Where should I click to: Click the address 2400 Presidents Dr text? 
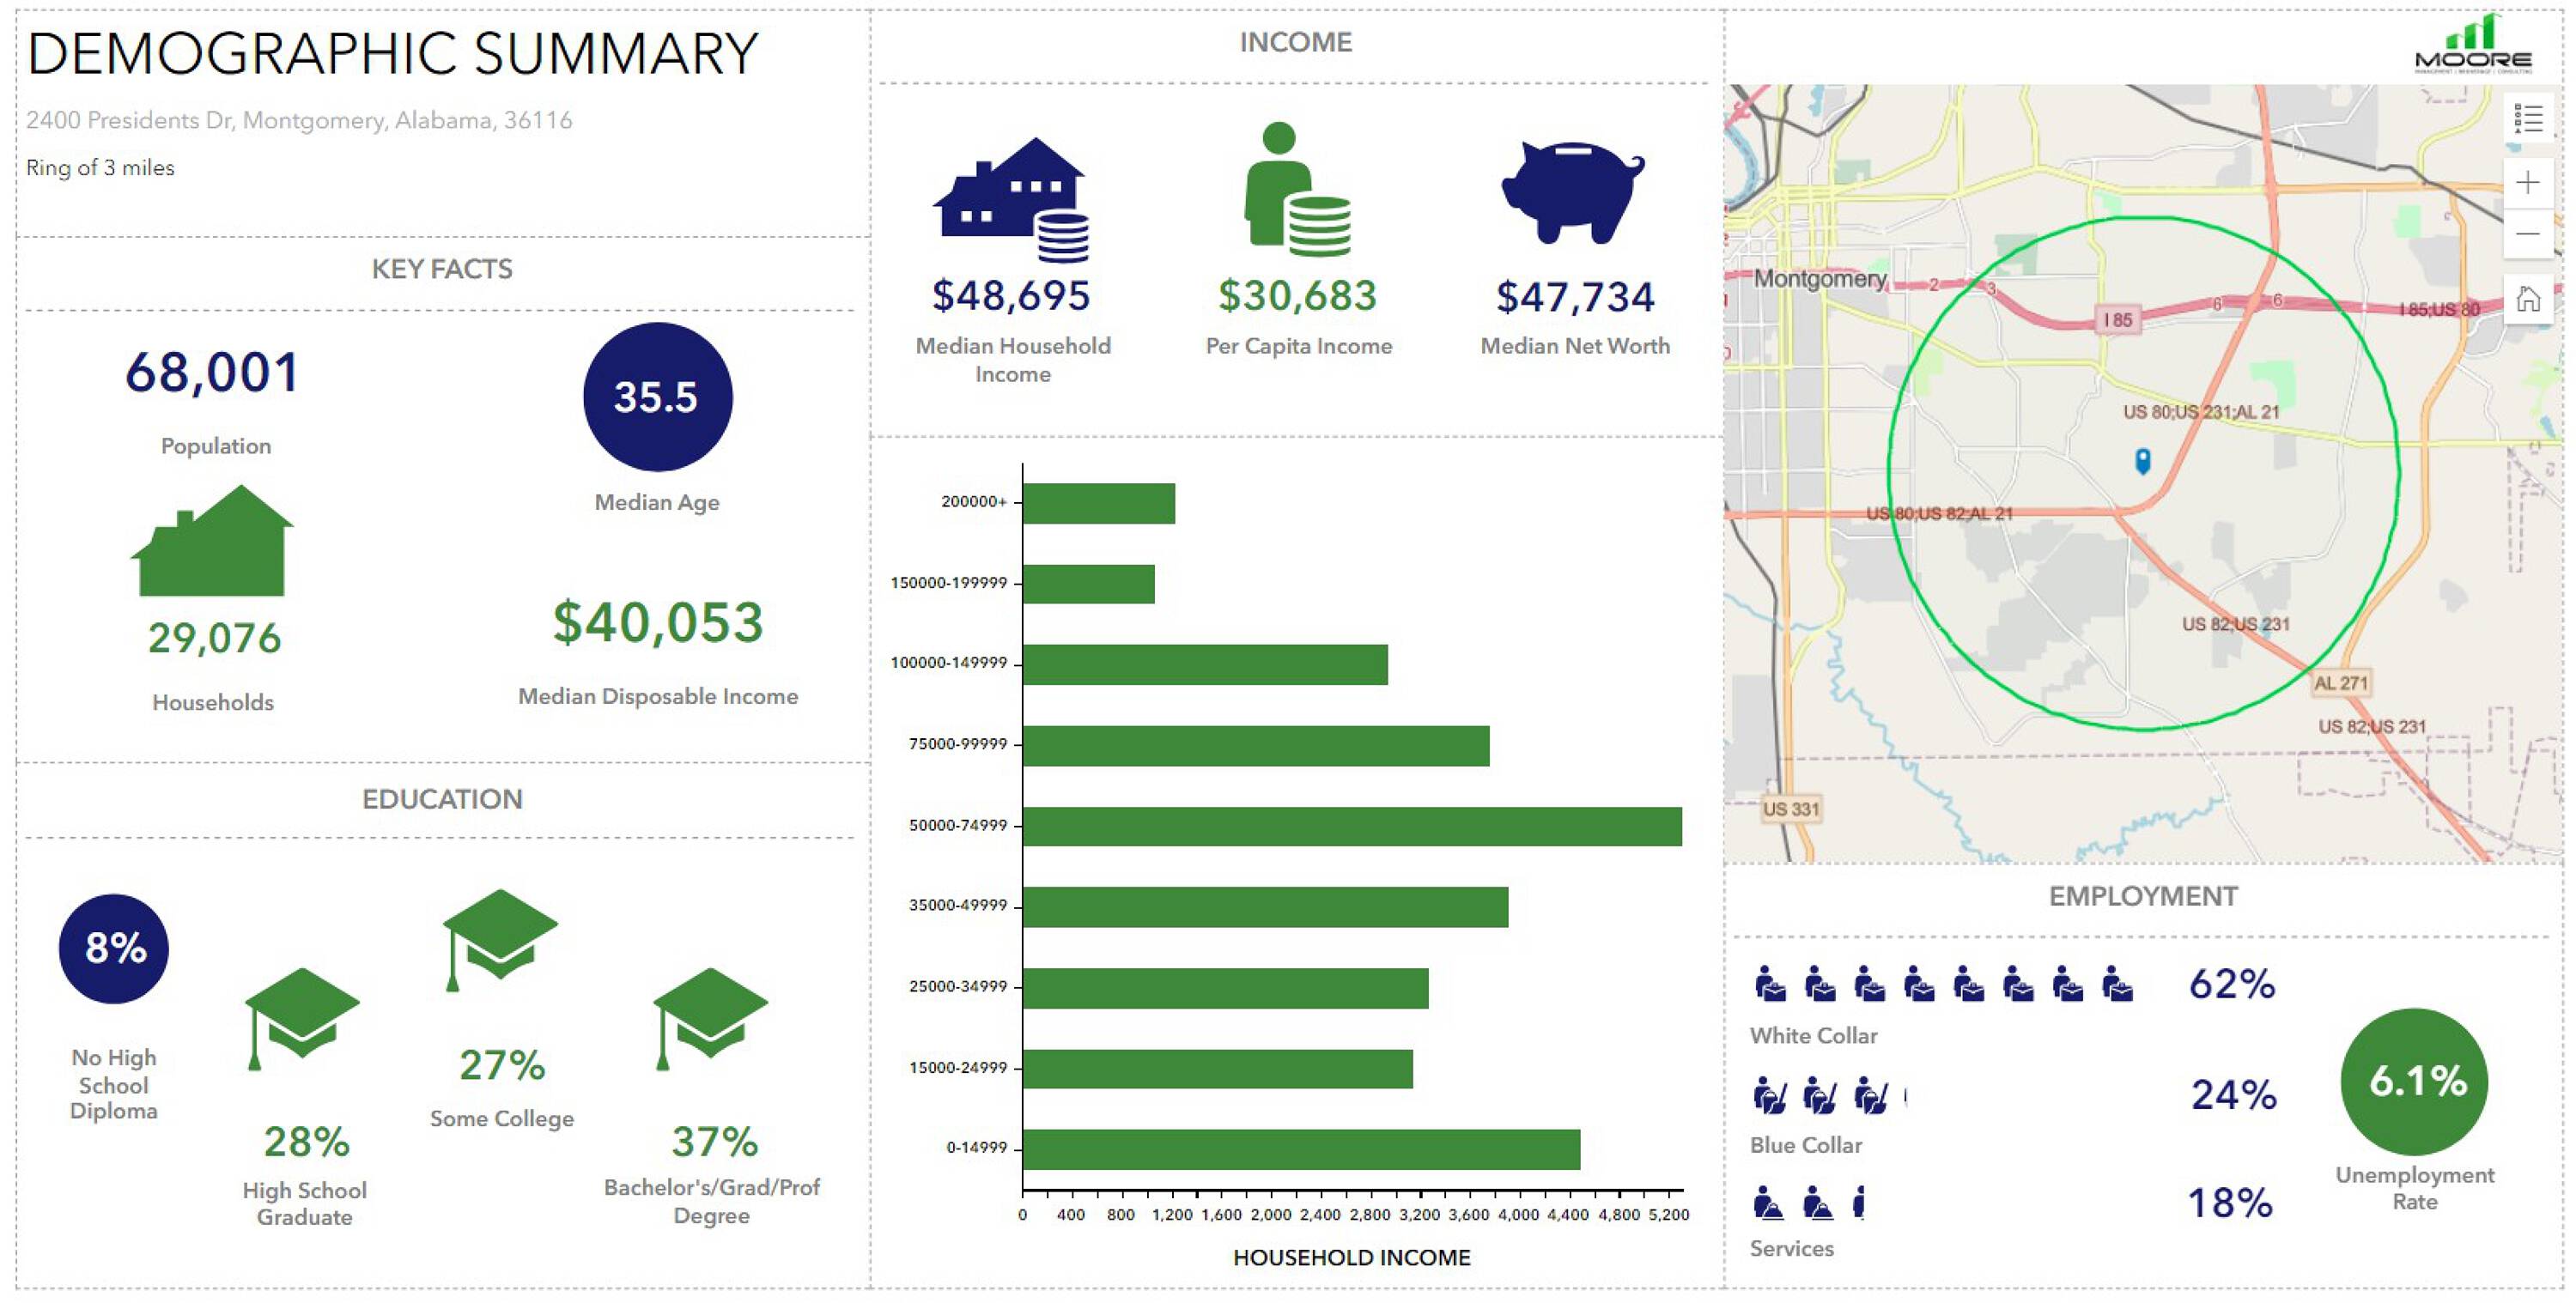[299, 120]
